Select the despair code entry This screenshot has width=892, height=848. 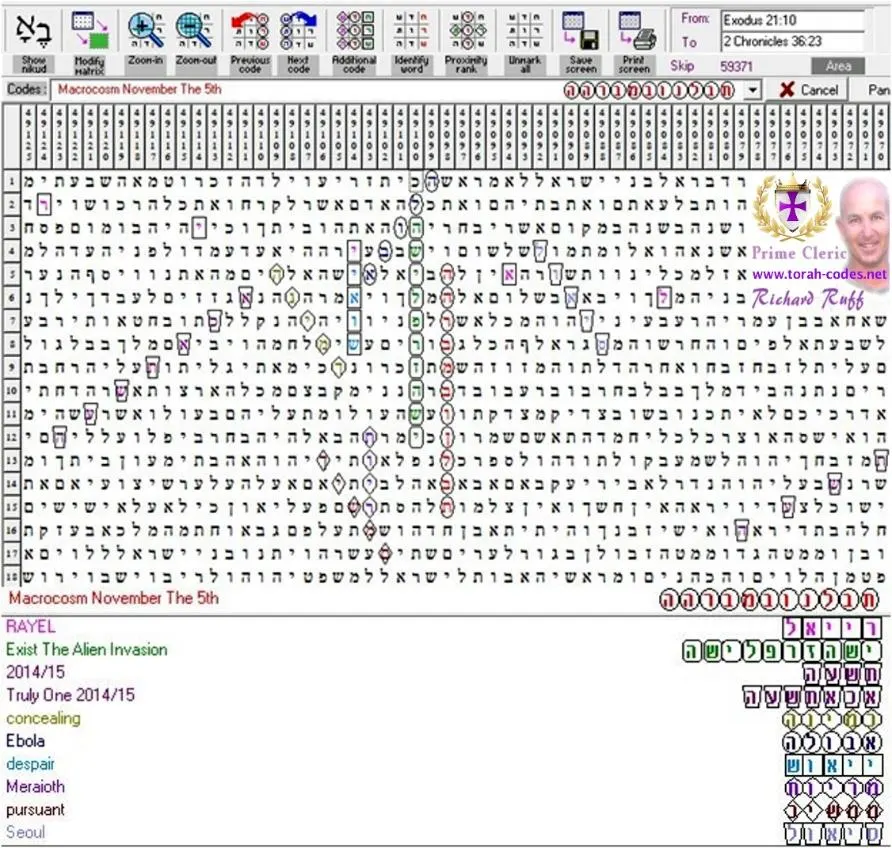point(31,764)
